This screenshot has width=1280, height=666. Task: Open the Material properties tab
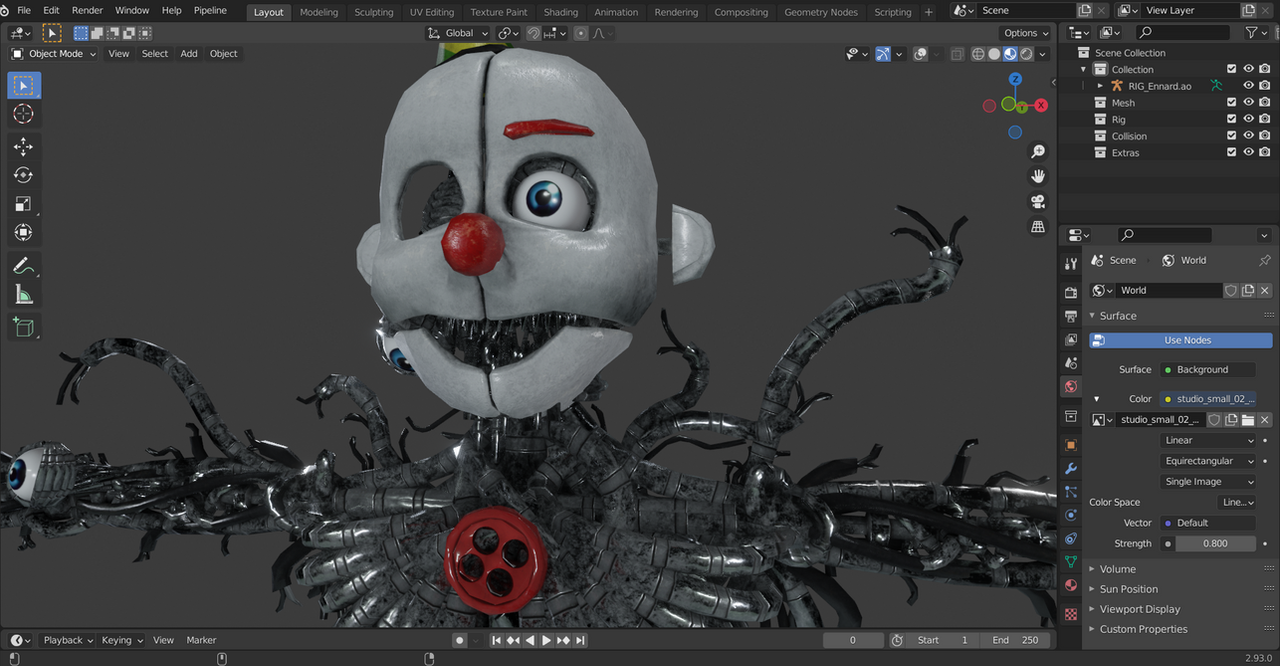tap(1071, 586)
